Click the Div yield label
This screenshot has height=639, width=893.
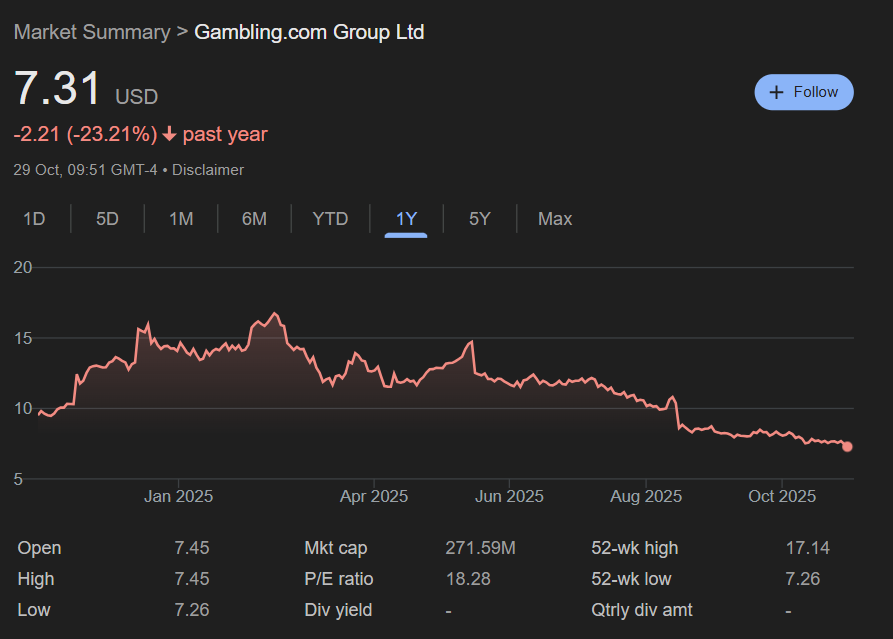pos(338,610)
